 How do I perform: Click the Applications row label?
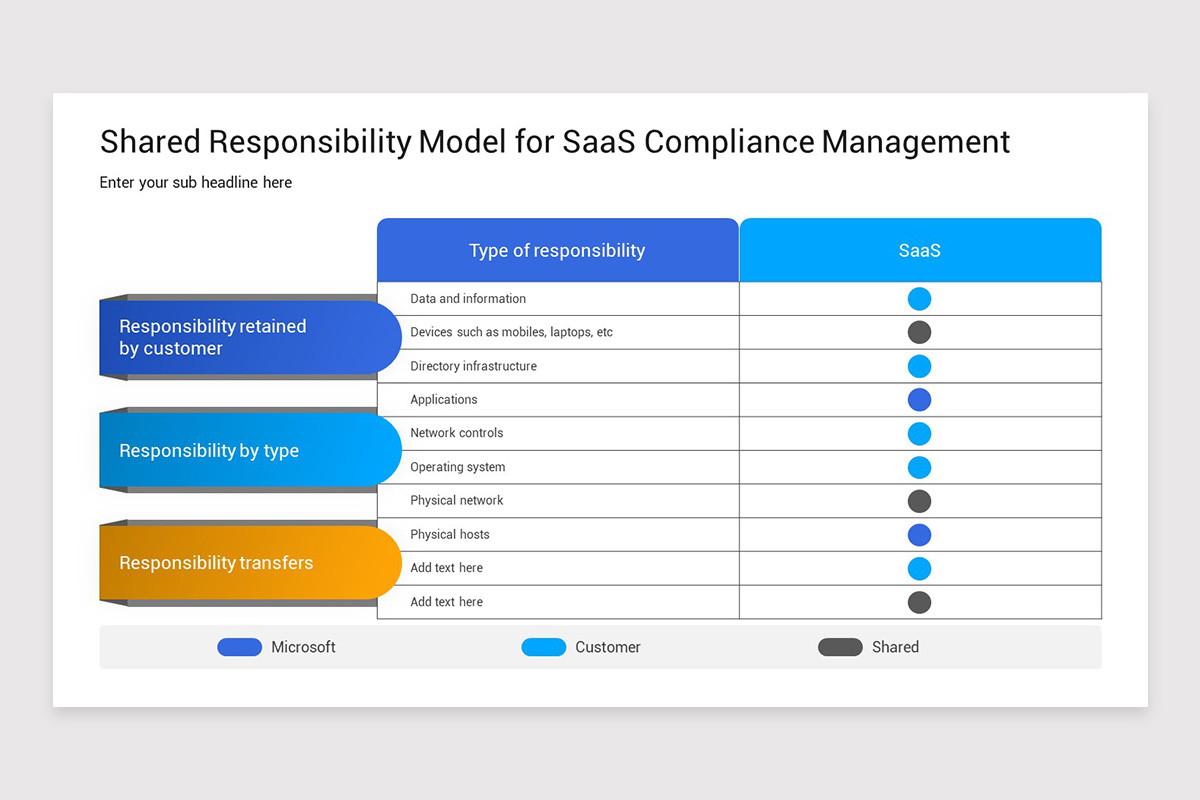443,399
